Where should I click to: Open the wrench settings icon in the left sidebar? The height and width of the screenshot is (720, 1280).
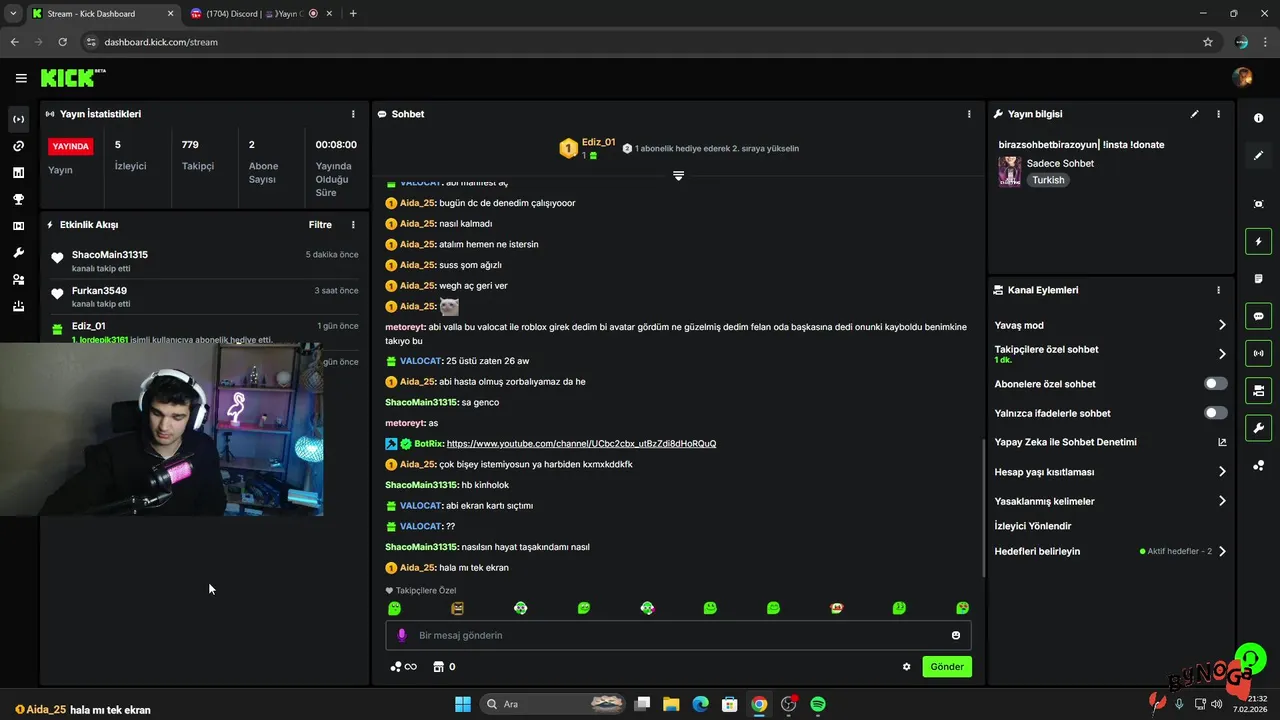(18, 253)
